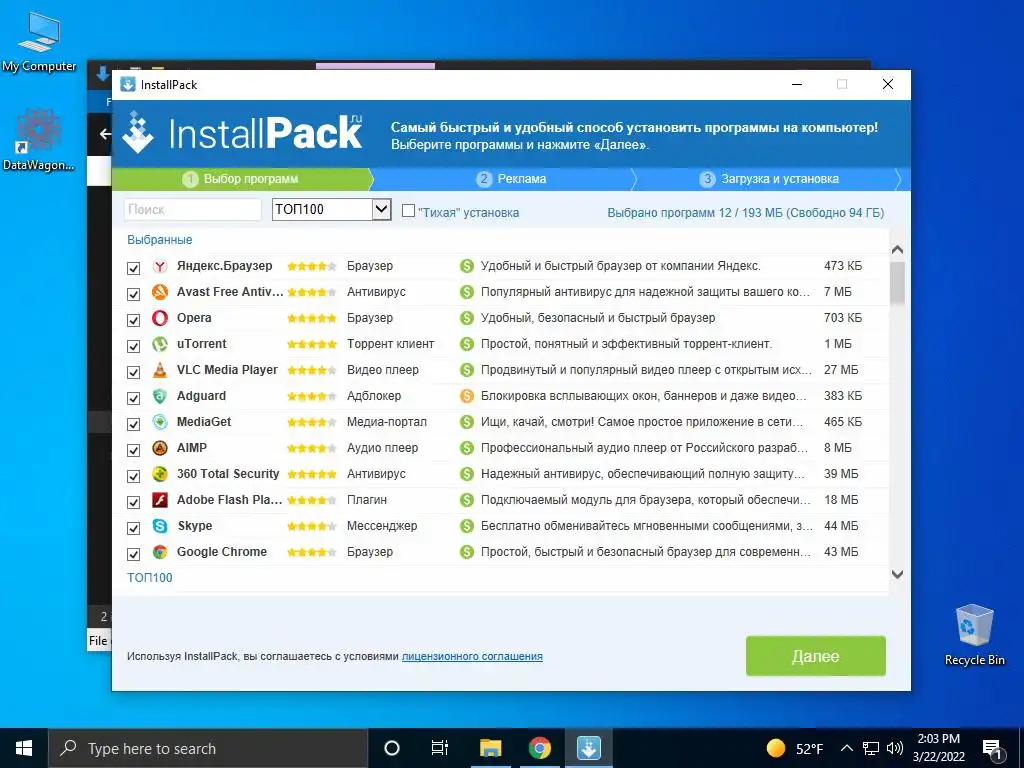Uncheck the Avast Free Antivirus checkbox
The height and width of the screenshot is (768, 1024).
[133, 294]
